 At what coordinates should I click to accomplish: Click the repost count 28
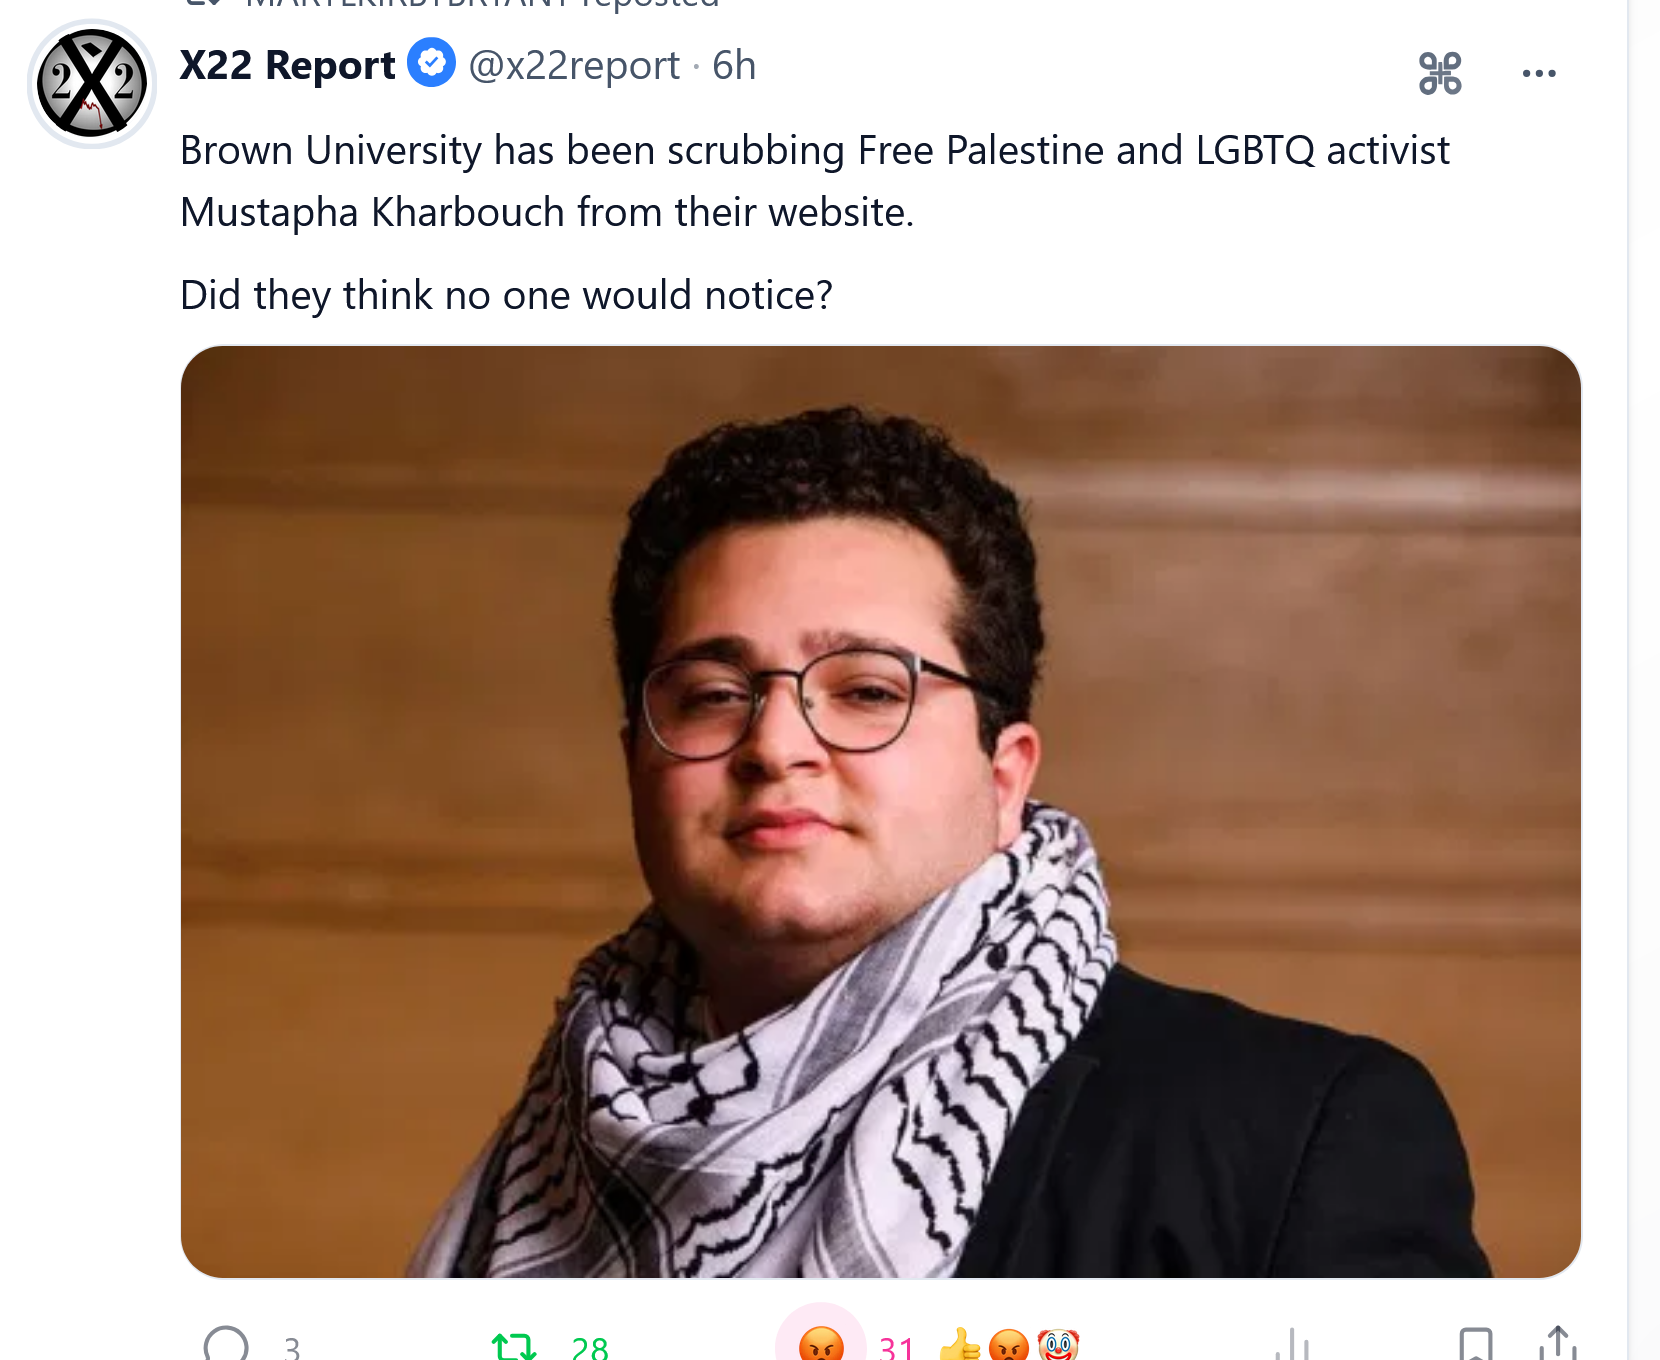pyautogui.click(x=590, y=1348)
